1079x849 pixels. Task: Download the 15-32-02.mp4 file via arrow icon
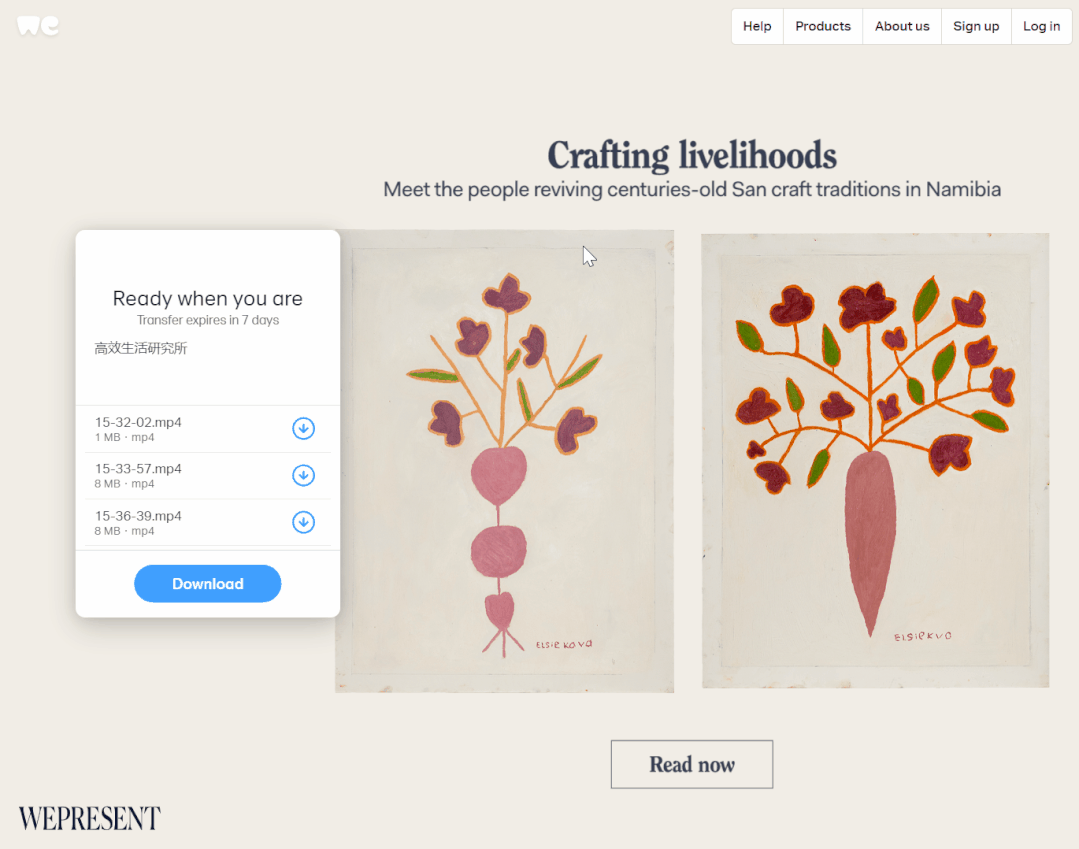click(303, 428)
